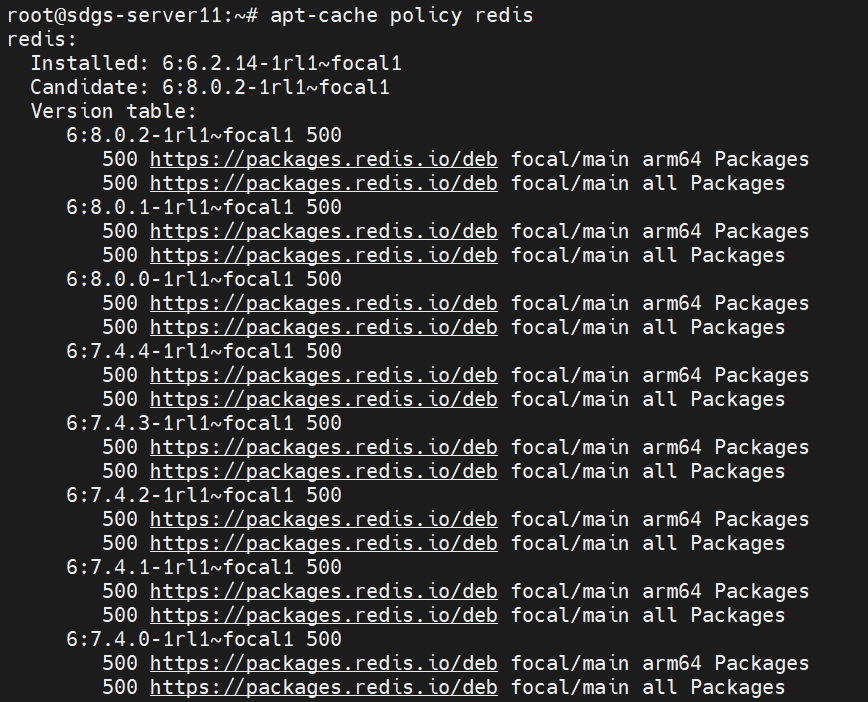Click the Candidate version 6:8.0.2-1rl1~focal1 text

(276, 87)
